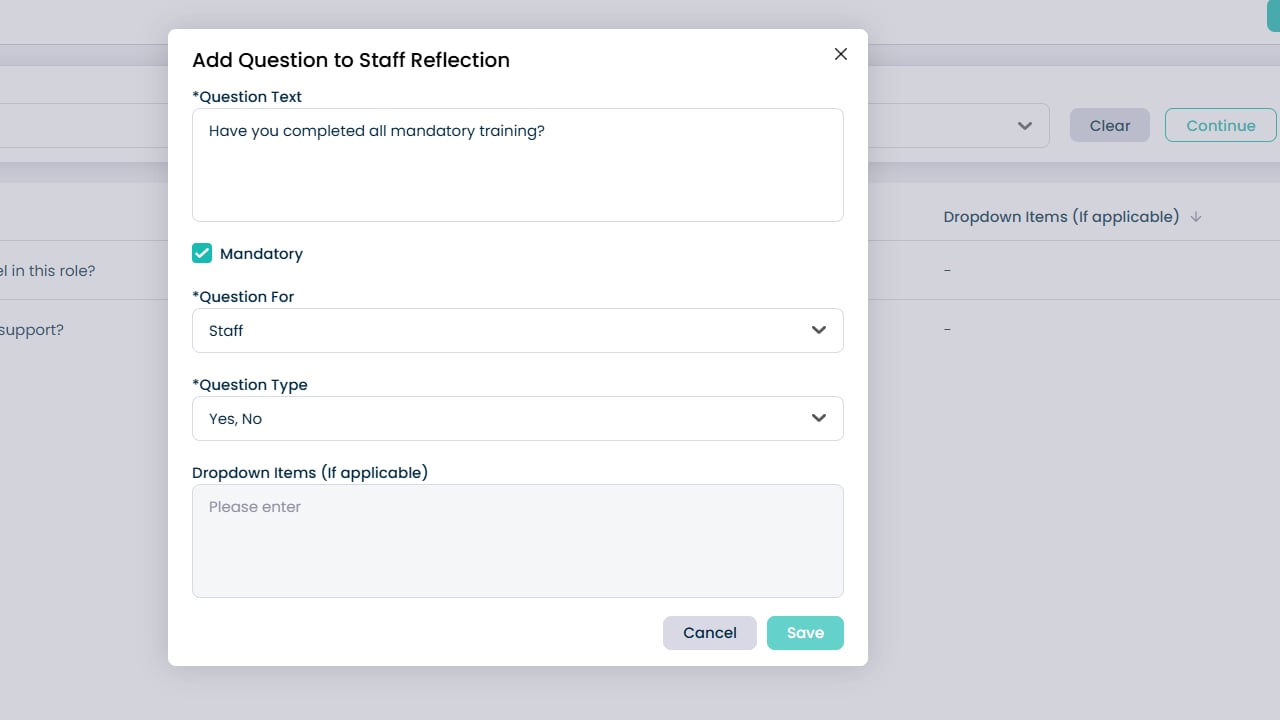Save the new reflection question
Viewport: 1280px width, 720px height.
805,633
